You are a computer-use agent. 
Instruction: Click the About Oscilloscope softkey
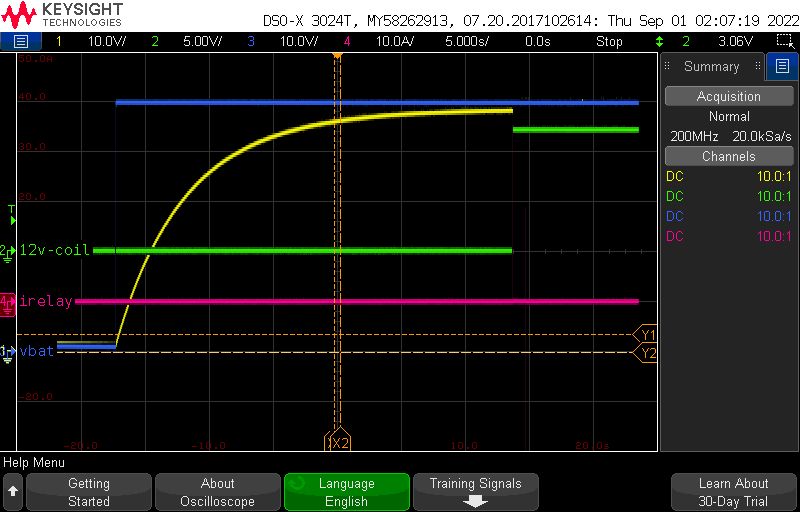click(x=217, y=492)
